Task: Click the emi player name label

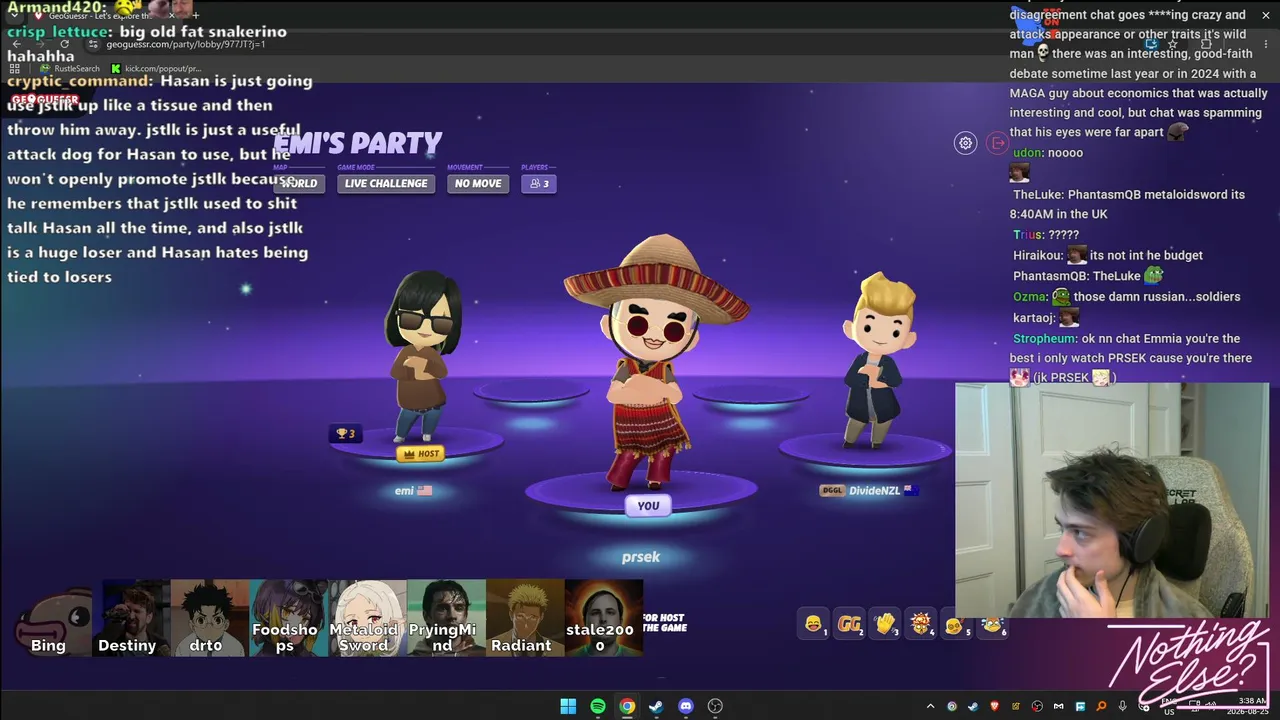Action: (x=404, y=491)
